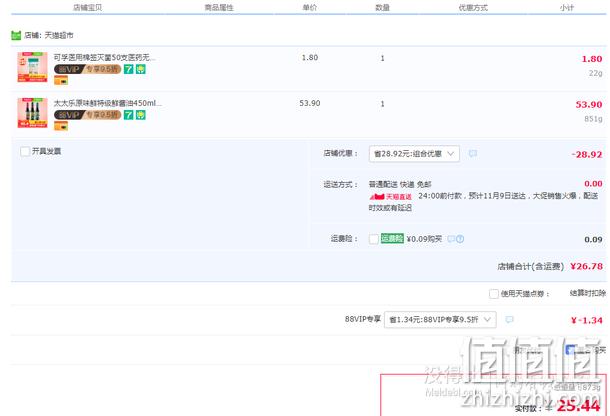Image resolution: width=610 pixels, height=416 pixels.
Task: Open the 太太乐原味鲜 soy sauce title link
Action: point(107,103)
